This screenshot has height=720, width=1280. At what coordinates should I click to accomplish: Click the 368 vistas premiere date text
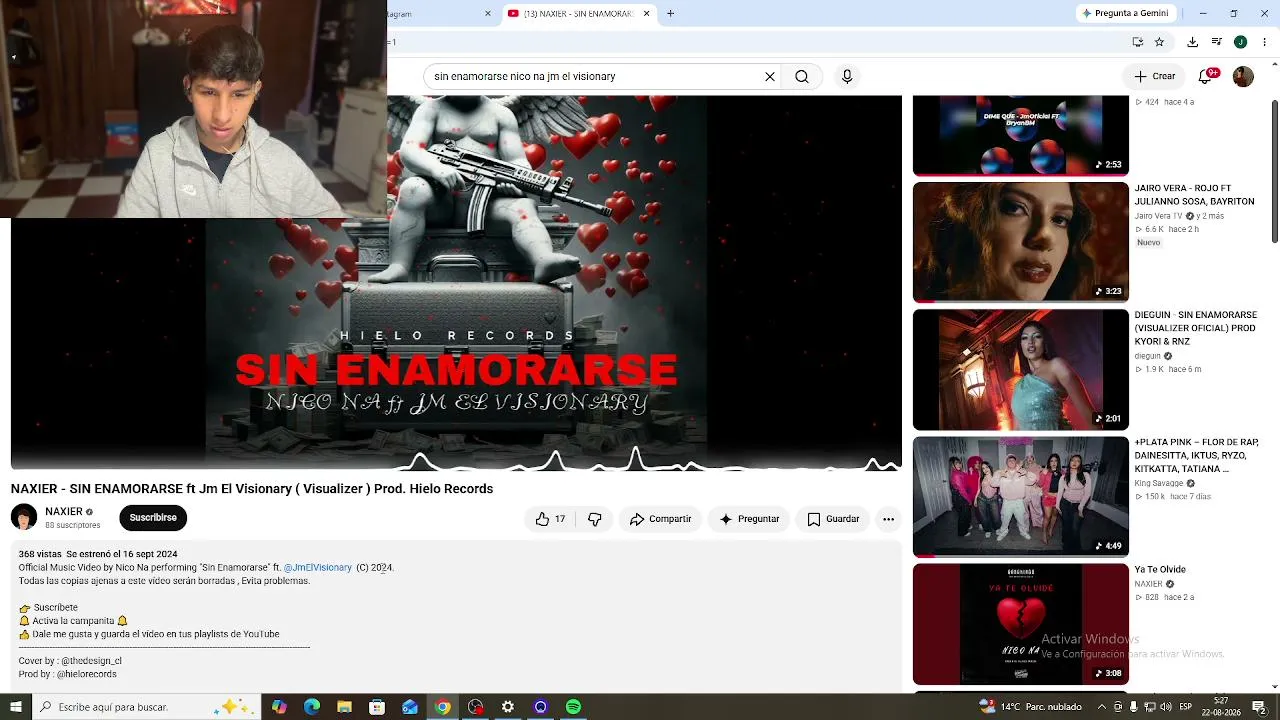98,554
